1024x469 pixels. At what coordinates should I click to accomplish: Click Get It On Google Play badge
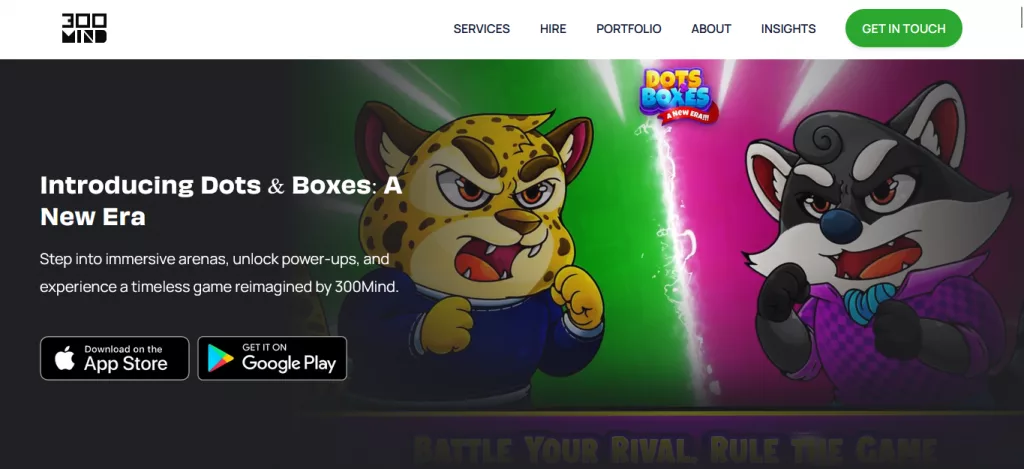[x=272, y=358]
